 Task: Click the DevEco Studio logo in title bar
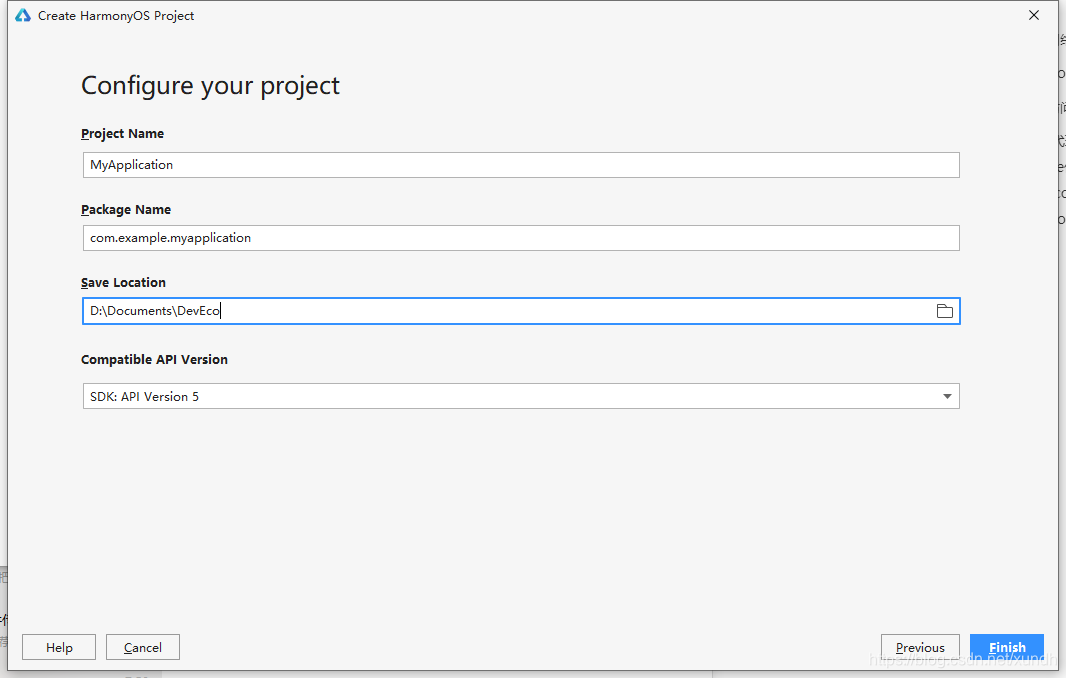pos(23,15)
